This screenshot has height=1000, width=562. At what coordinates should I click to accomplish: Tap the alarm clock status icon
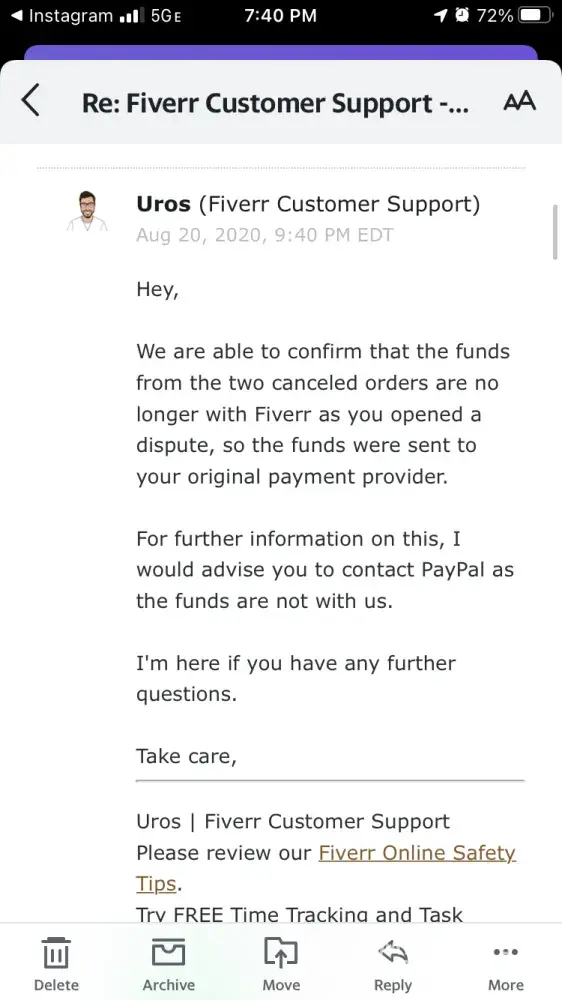[x=462, y=15]
